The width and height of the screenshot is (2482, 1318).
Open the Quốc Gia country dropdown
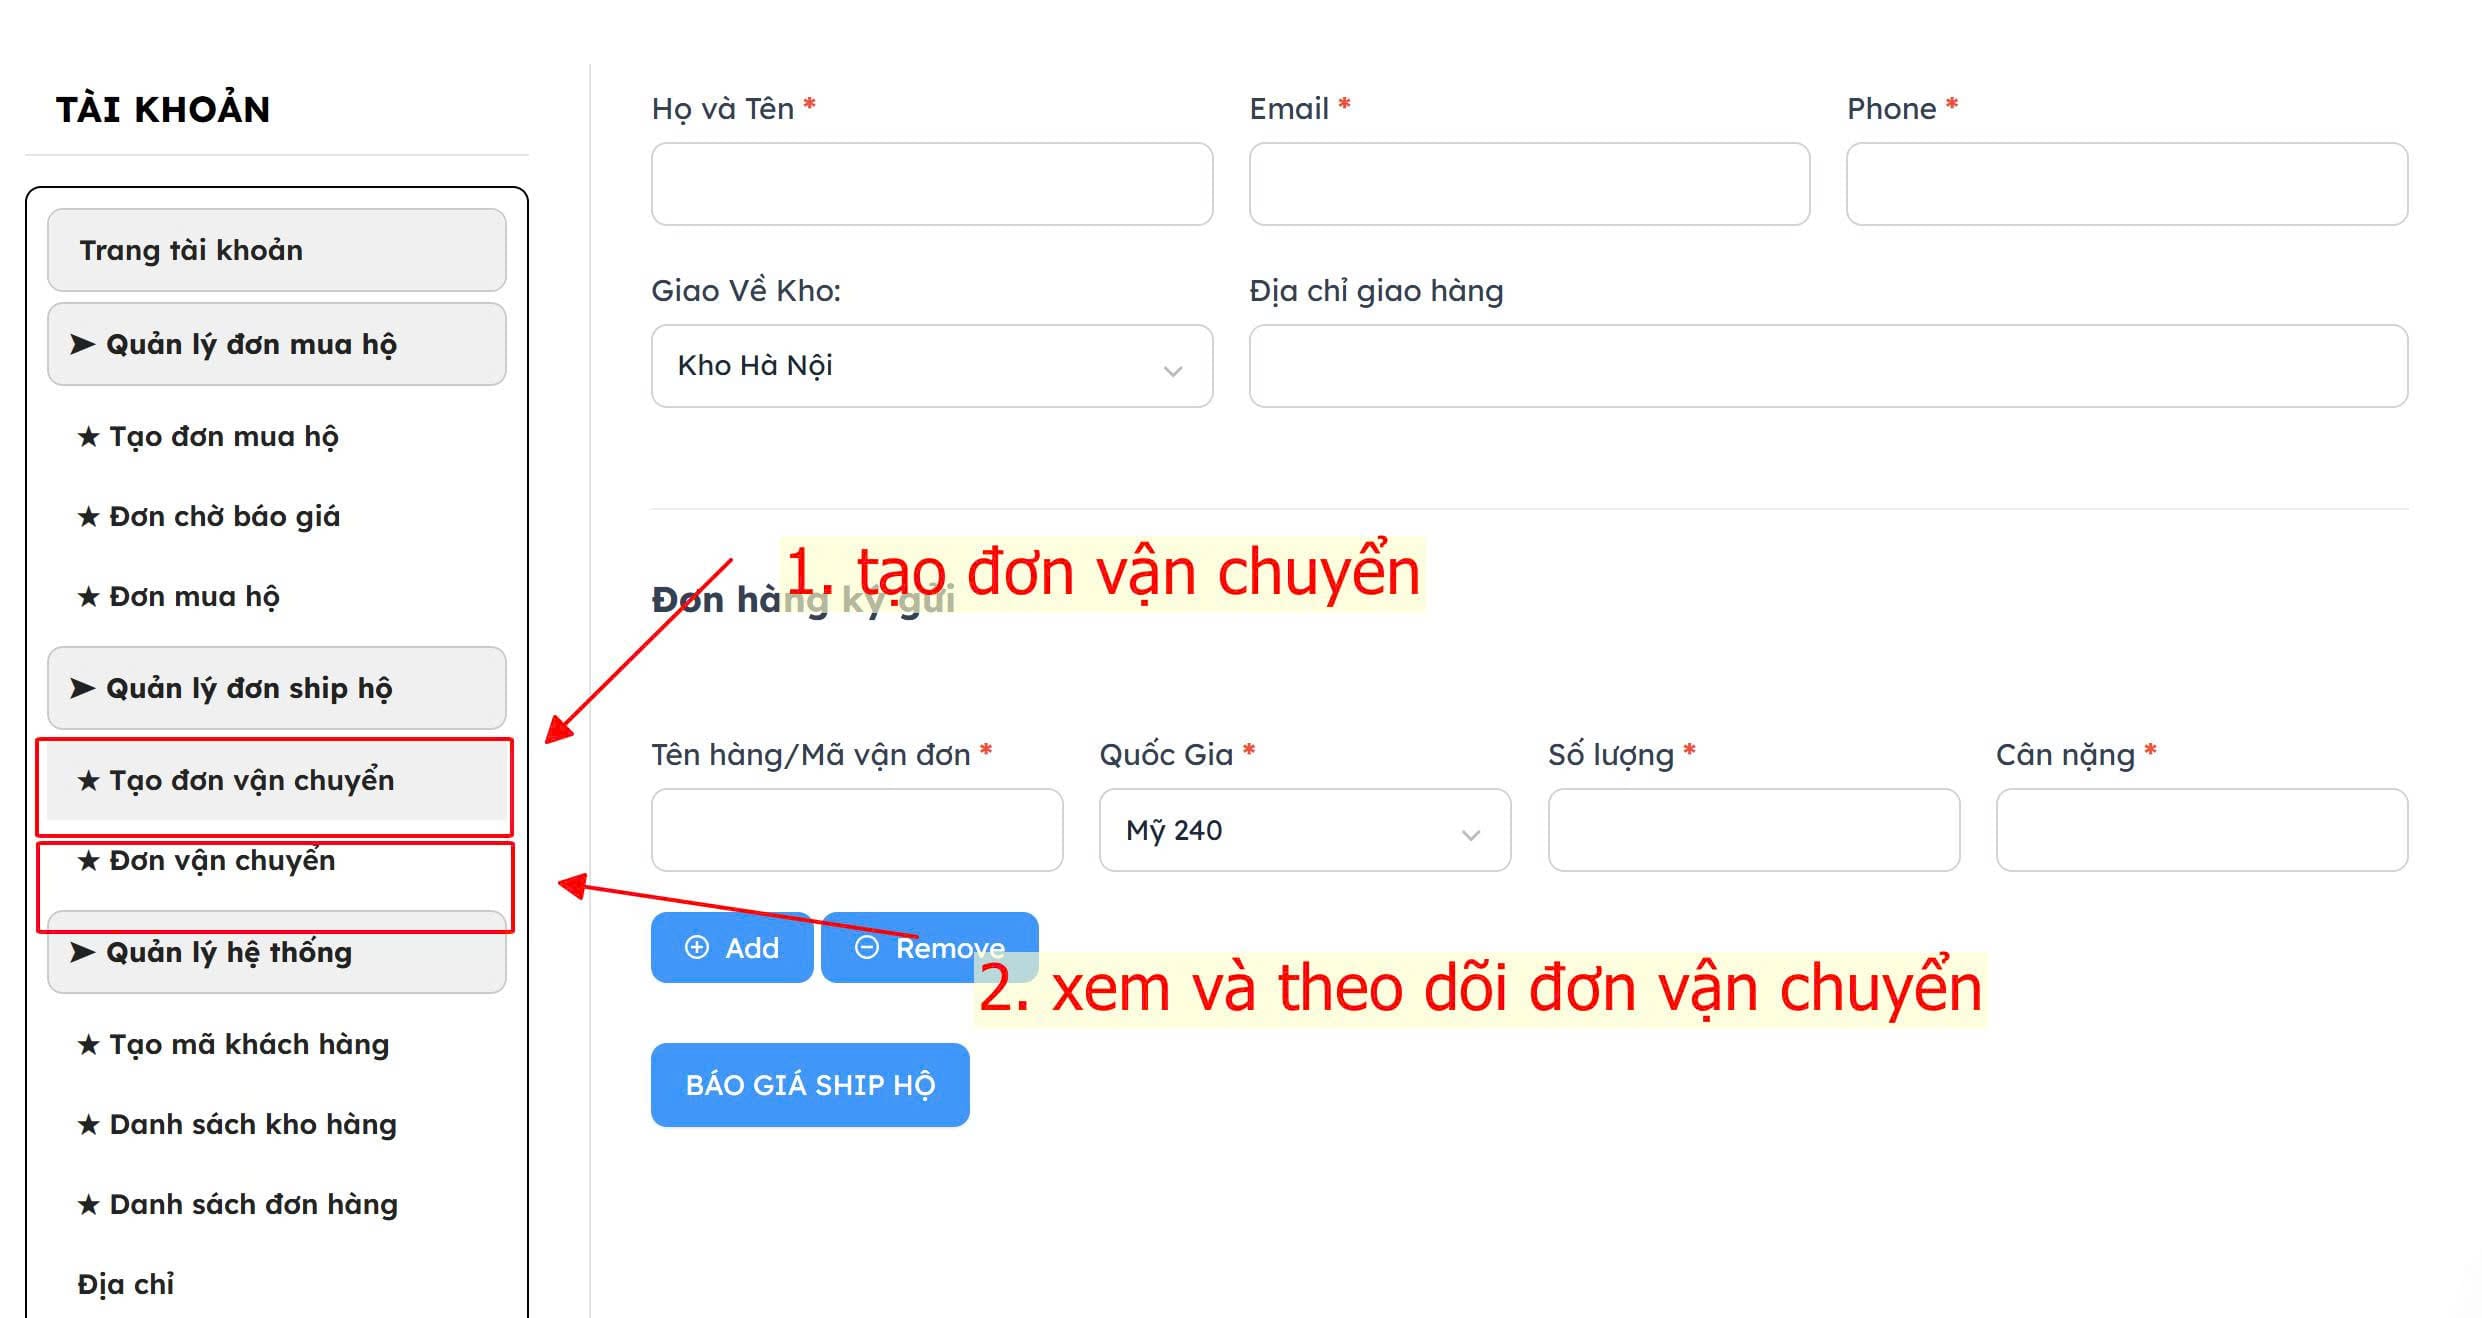point(1305,830)
